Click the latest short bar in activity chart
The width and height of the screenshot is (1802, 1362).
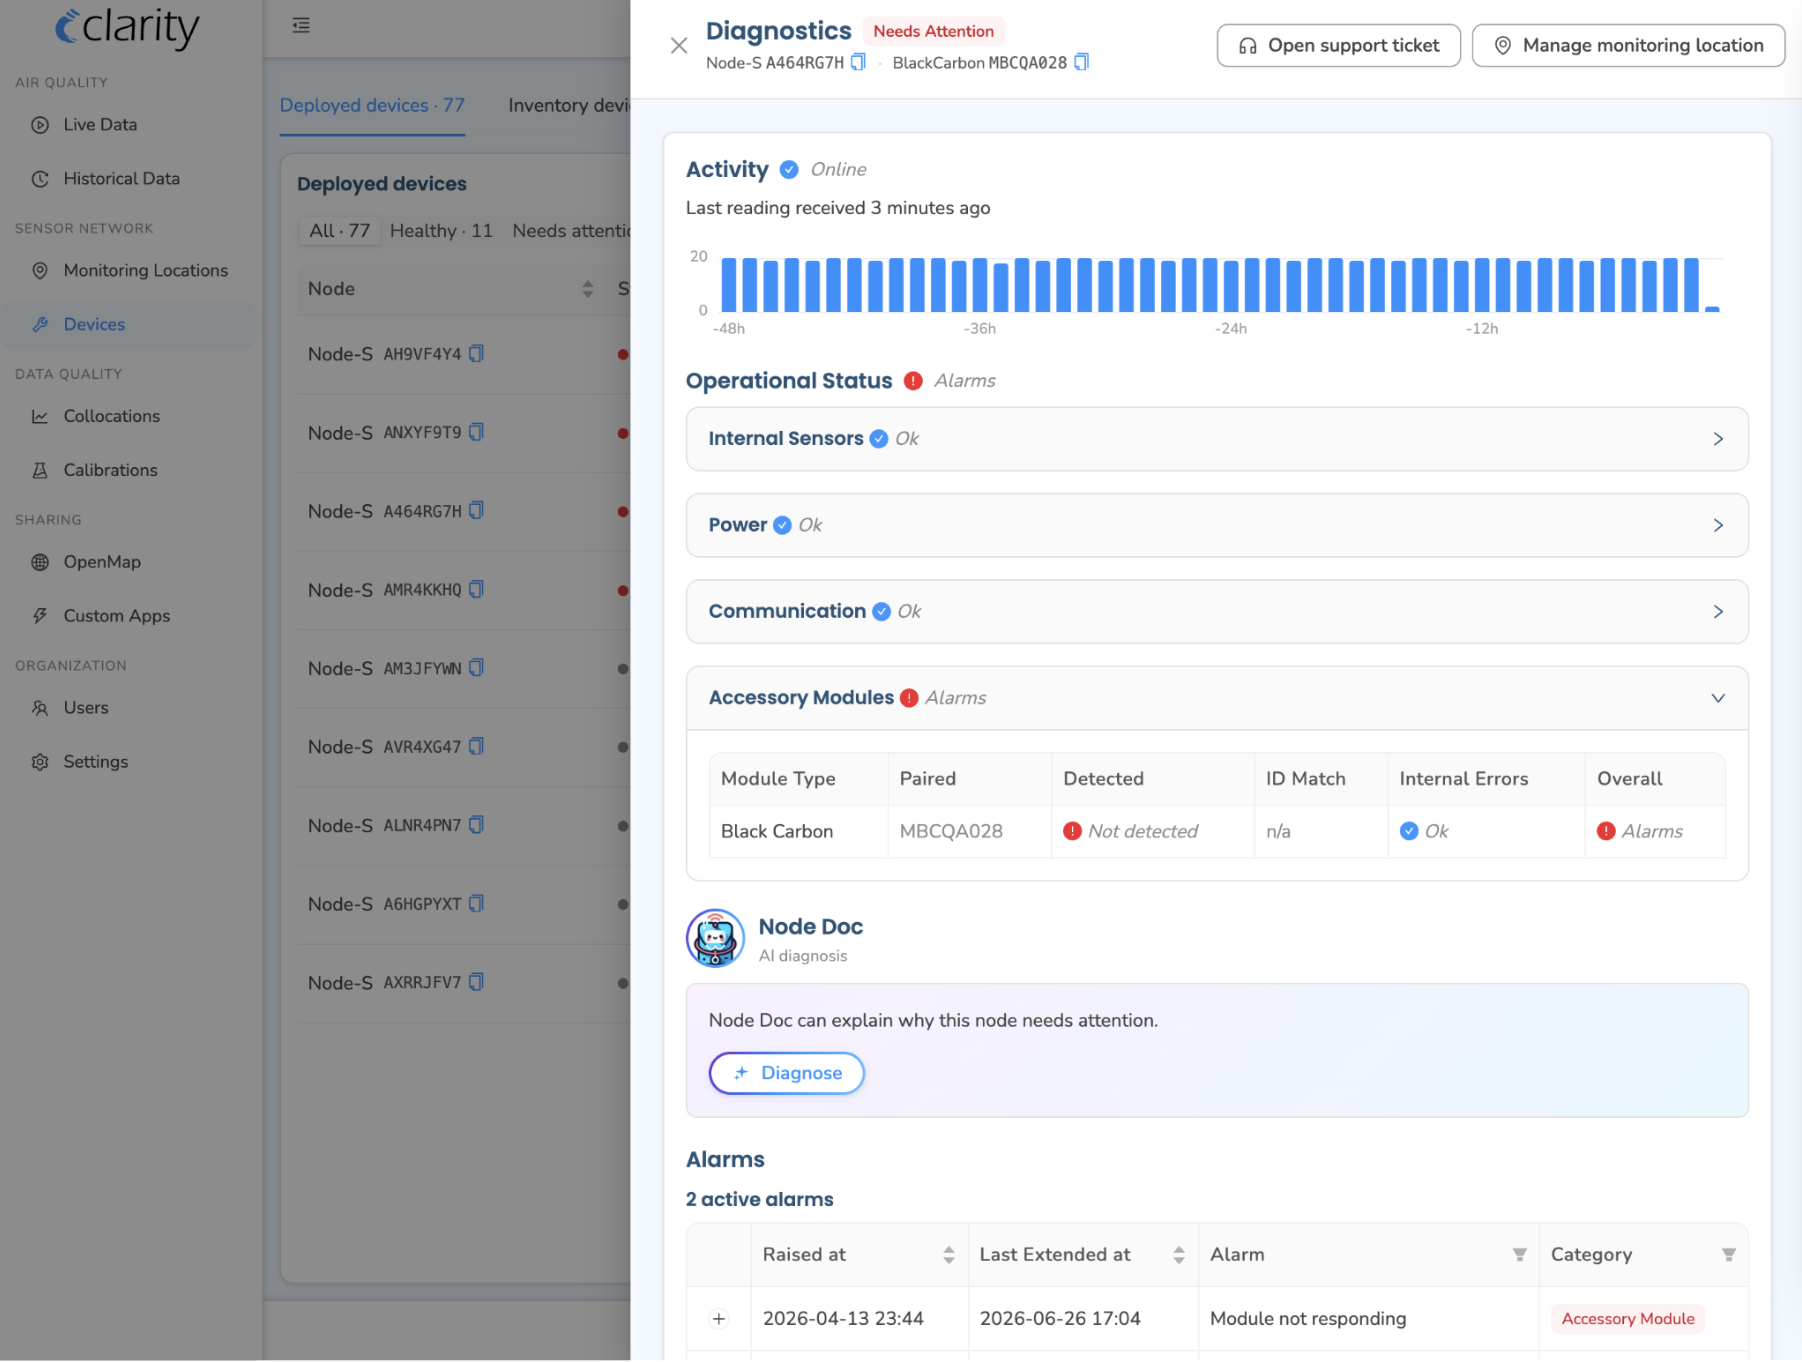(x=1712, y=309)
